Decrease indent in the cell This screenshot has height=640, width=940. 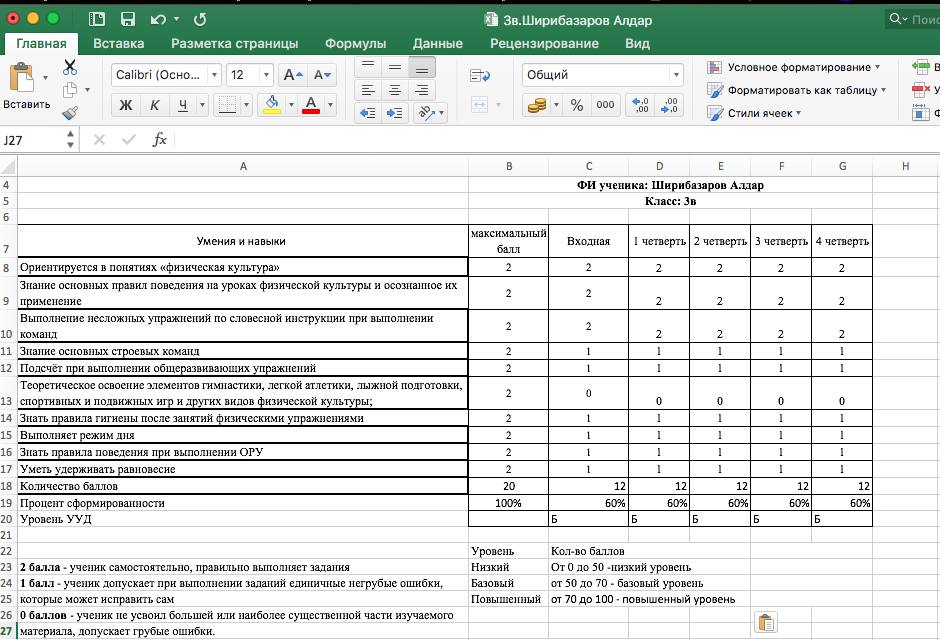(368, 113)
